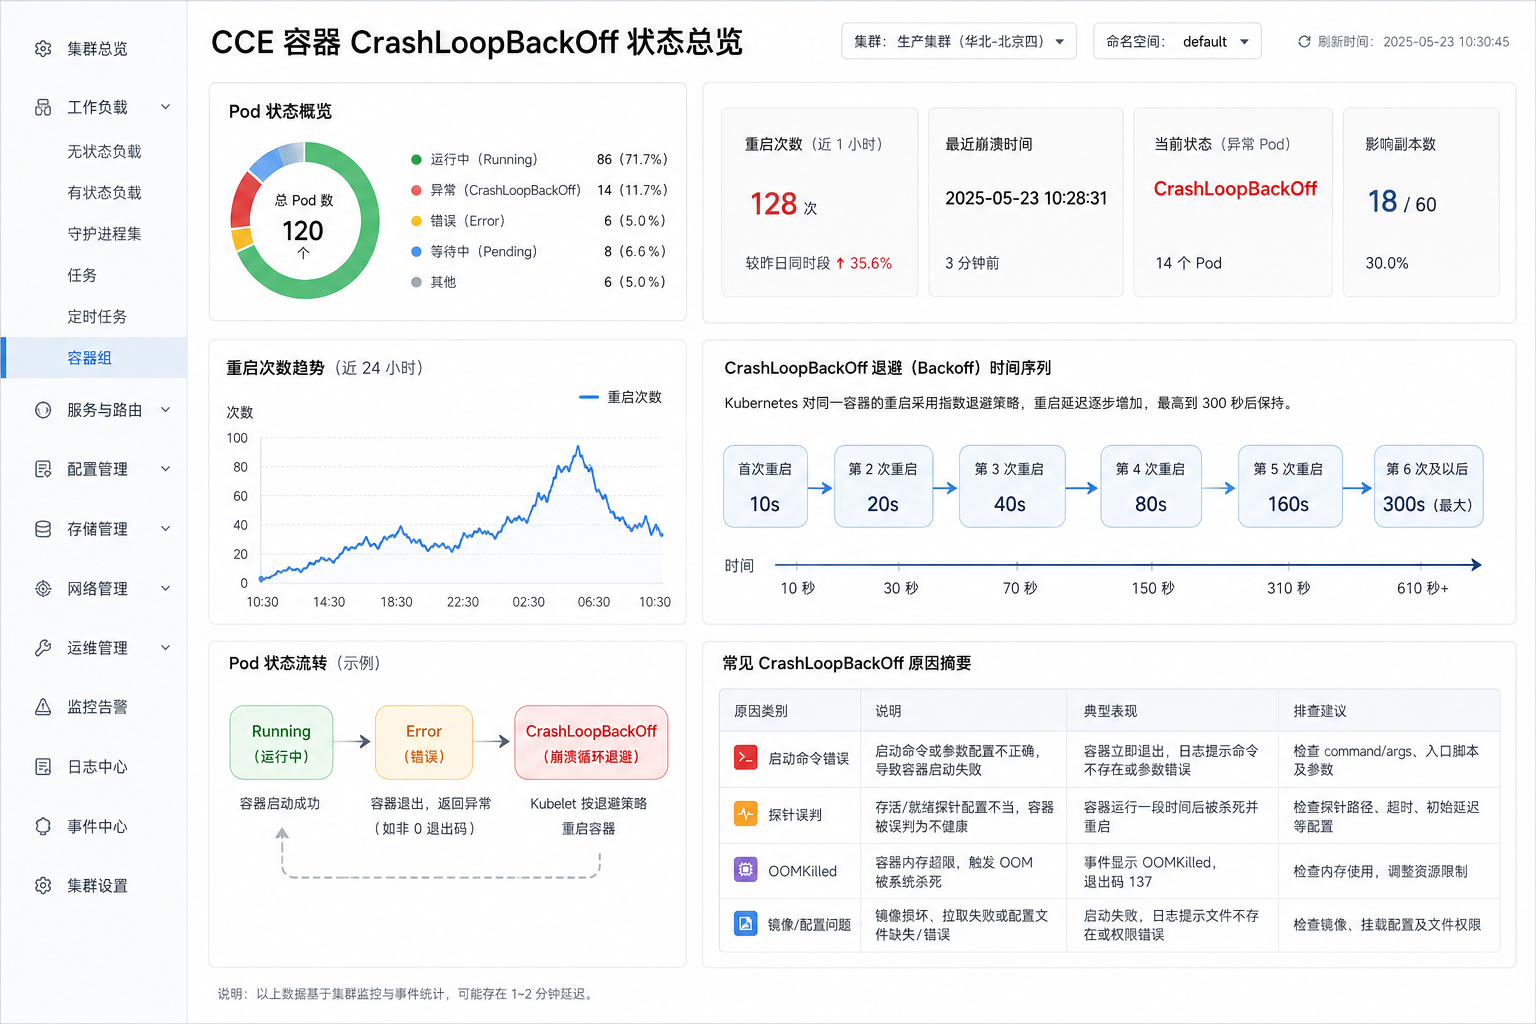Click the purple OOMKilled chip icon
Image resolution: width=1536 pixels, height=1024 pixels.
point(746,870)
